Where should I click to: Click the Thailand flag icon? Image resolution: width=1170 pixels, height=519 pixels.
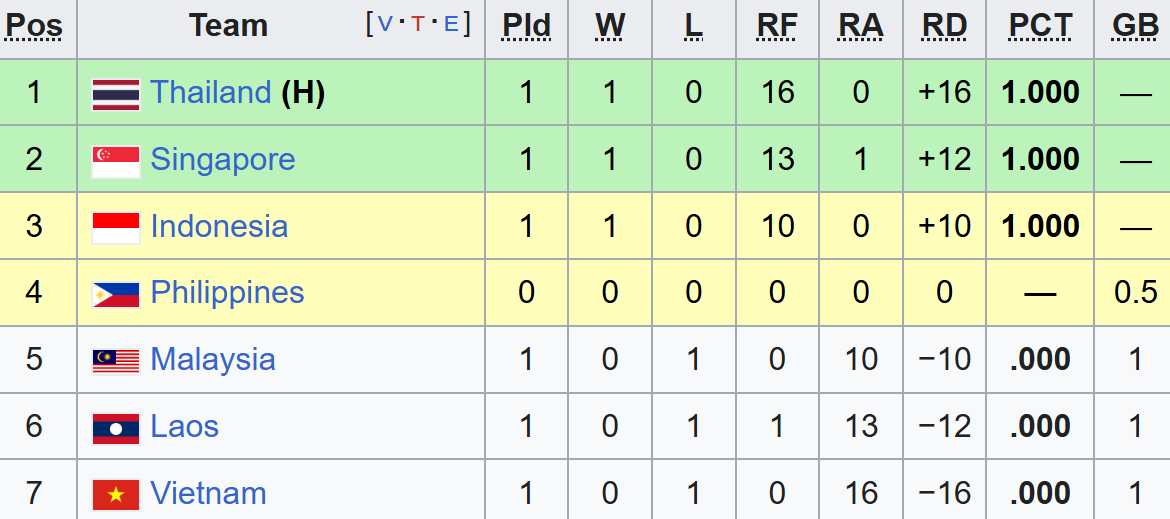point(116,93)
